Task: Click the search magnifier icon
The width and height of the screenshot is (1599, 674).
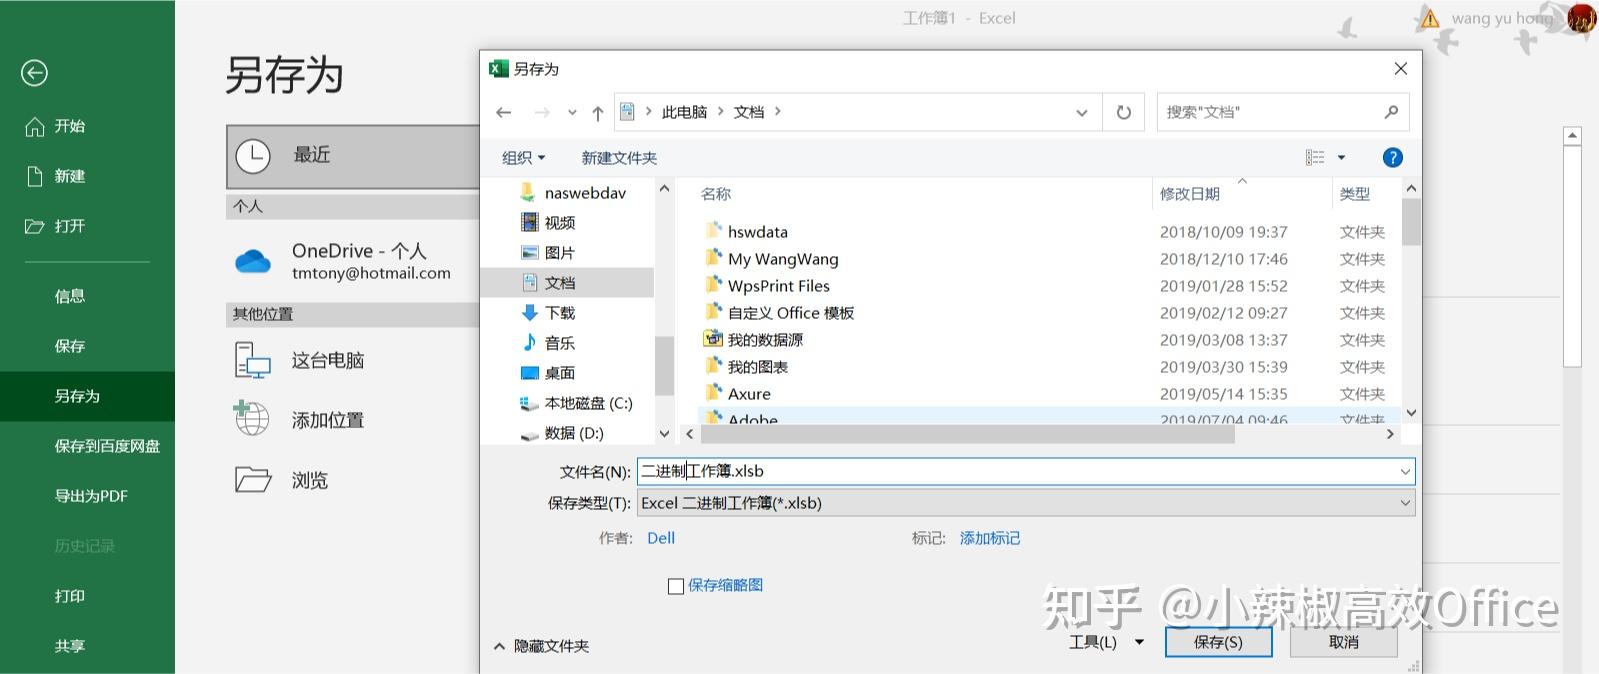Action: [1391, 112]
